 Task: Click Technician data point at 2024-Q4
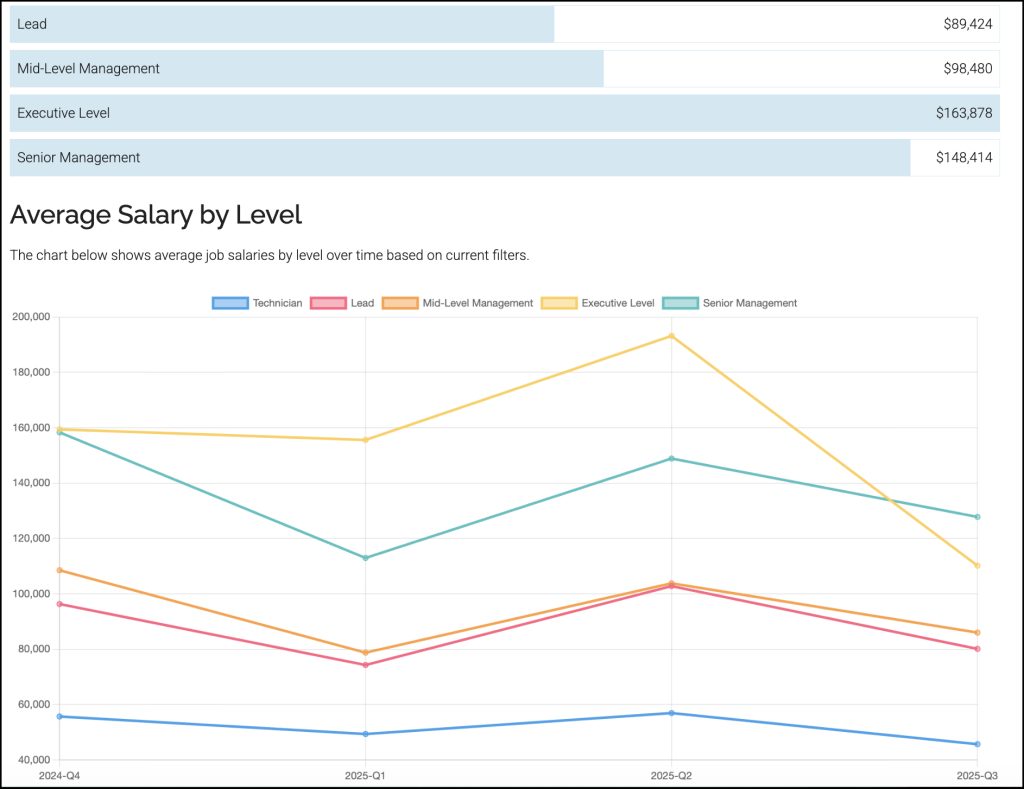coord(60,716)
